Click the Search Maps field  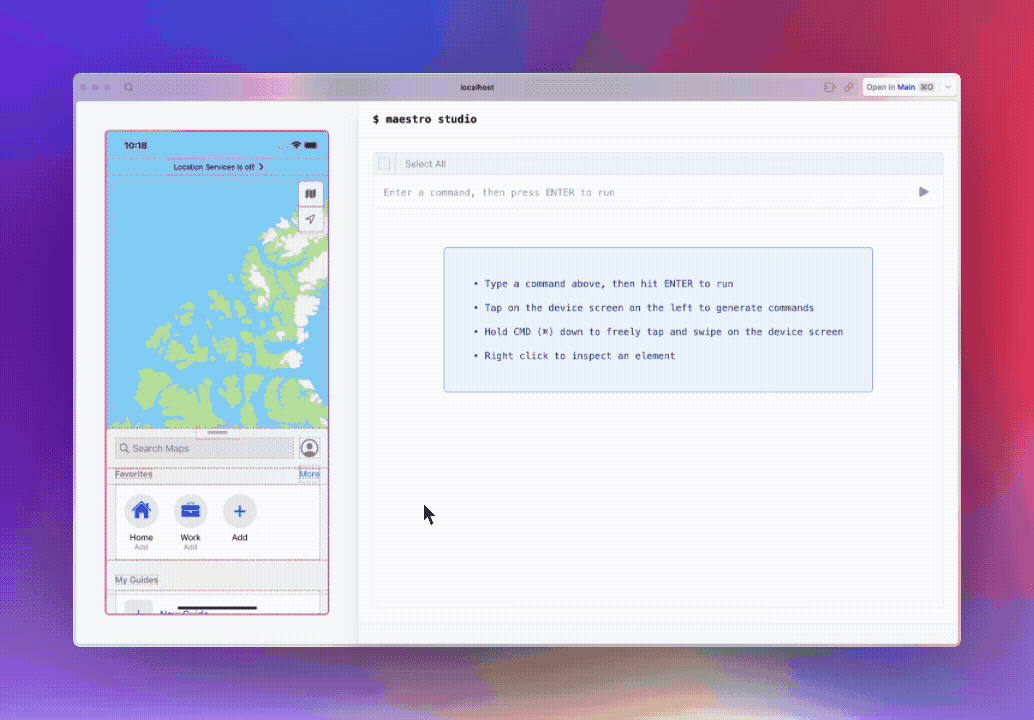coord(204,448)
